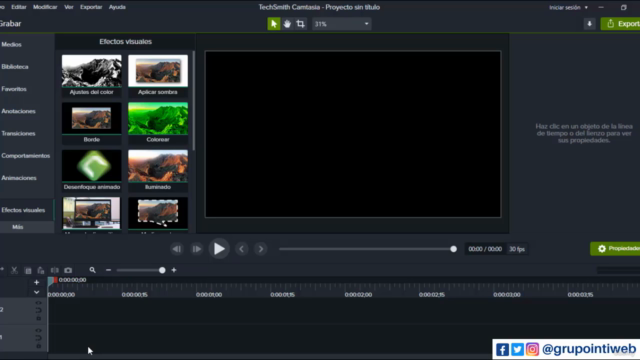Click the 0:00:01;00 ruler mark
The image size is (640, 360).
[x=209, y=295]
